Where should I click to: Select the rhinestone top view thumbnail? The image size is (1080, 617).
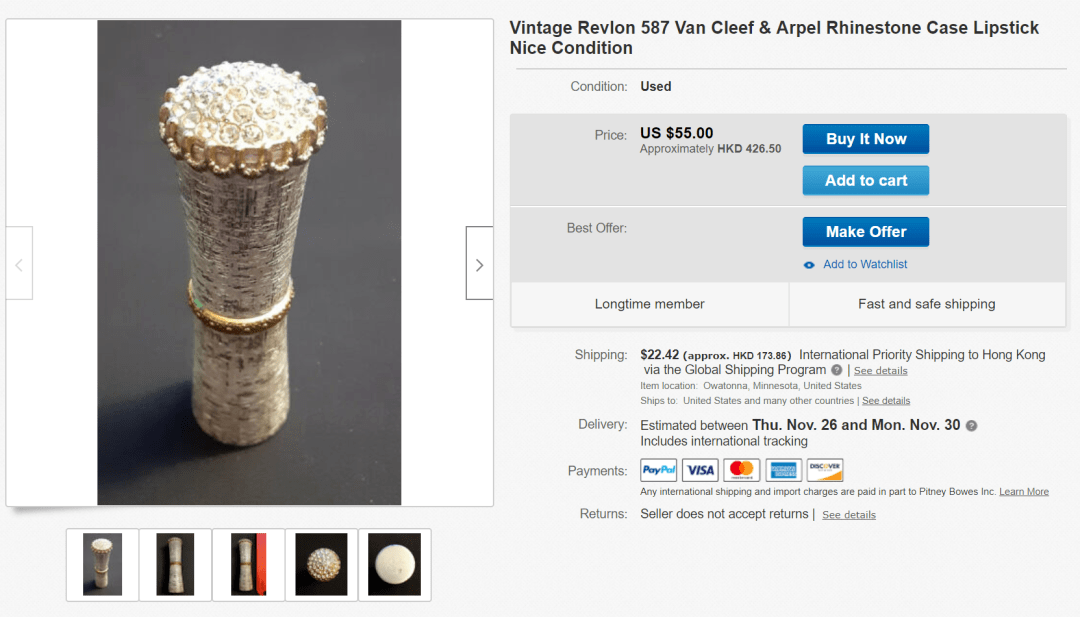pyautogui.click(x=321, y=565)
